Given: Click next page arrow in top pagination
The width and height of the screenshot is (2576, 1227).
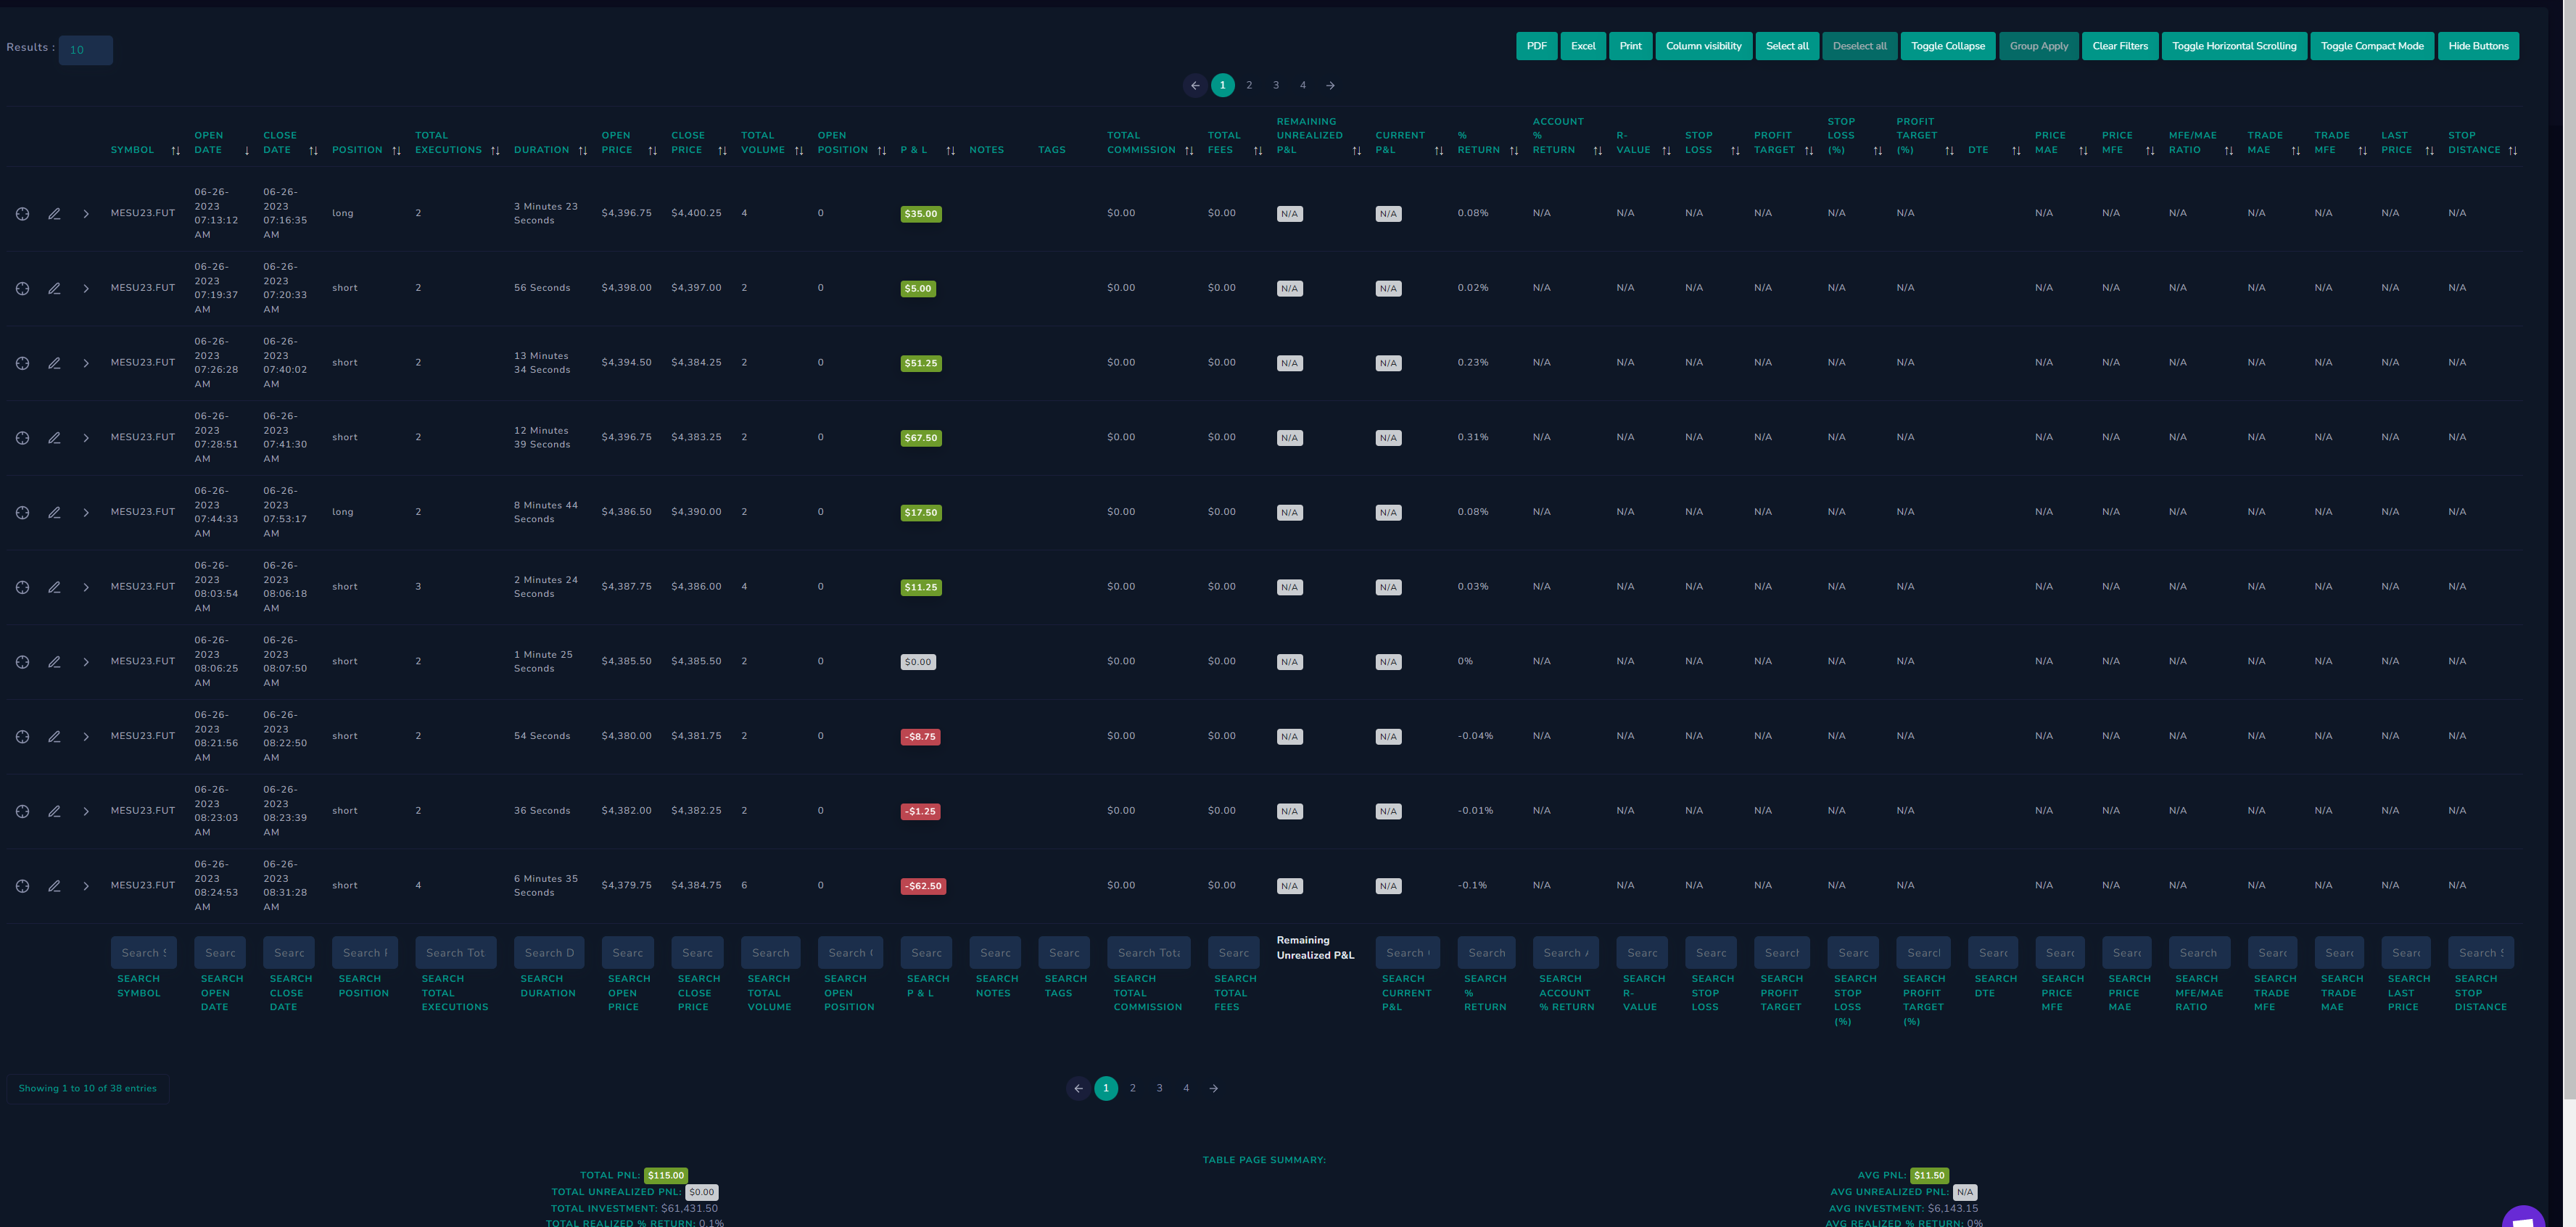Looking at the screenshot, I should 1330,85.
